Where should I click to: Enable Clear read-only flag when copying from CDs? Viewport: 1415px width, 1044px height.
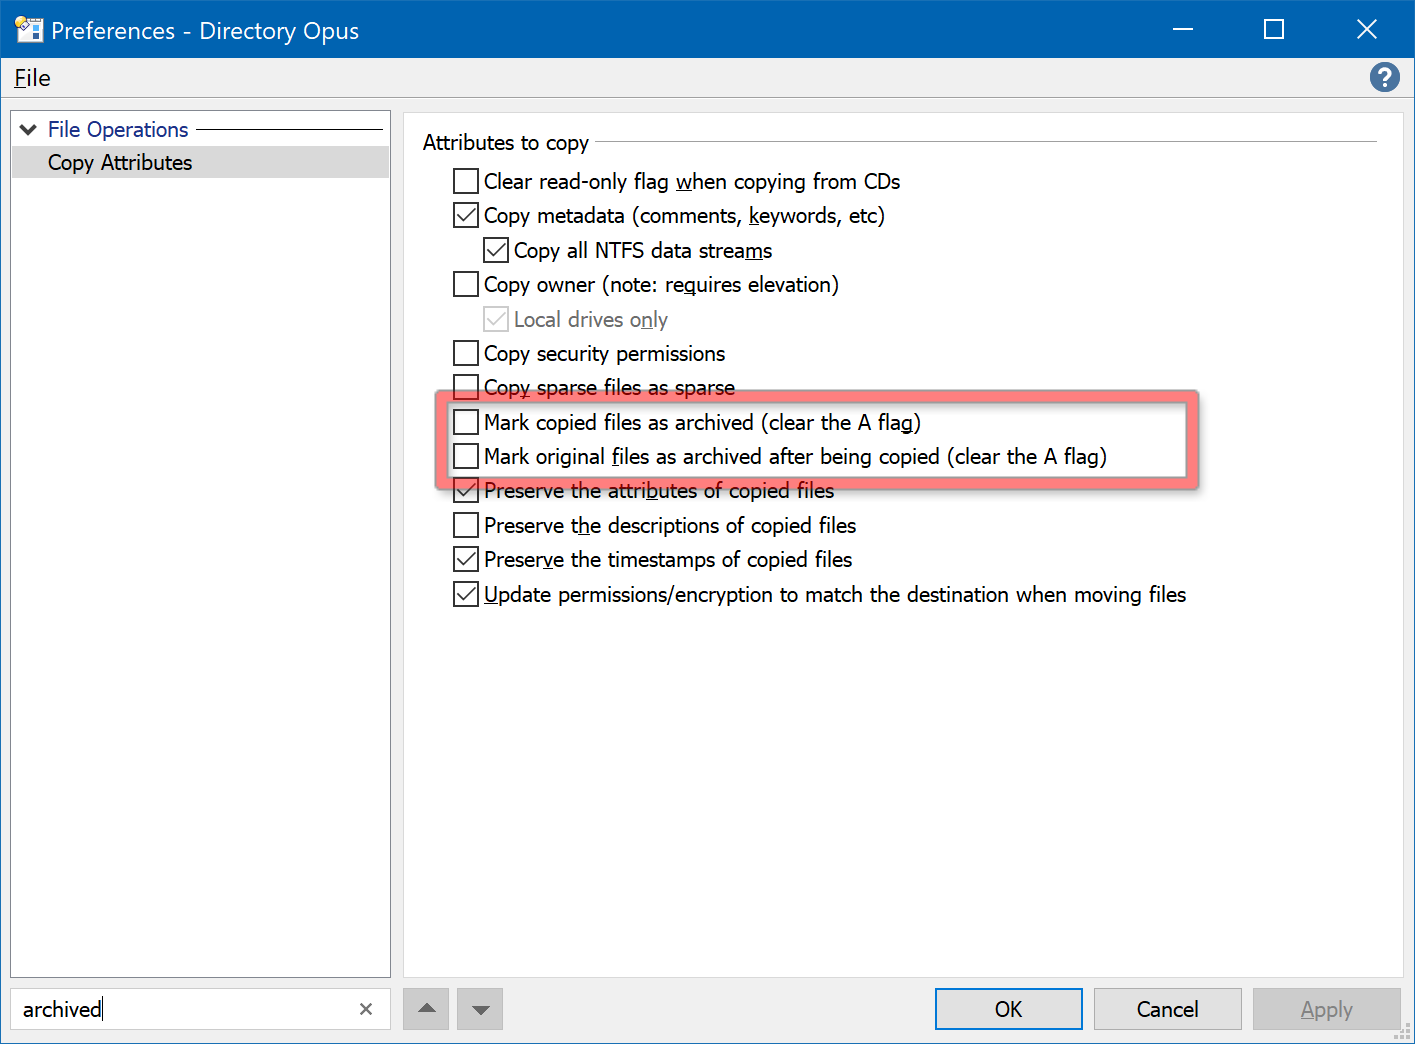coord(466,181)
